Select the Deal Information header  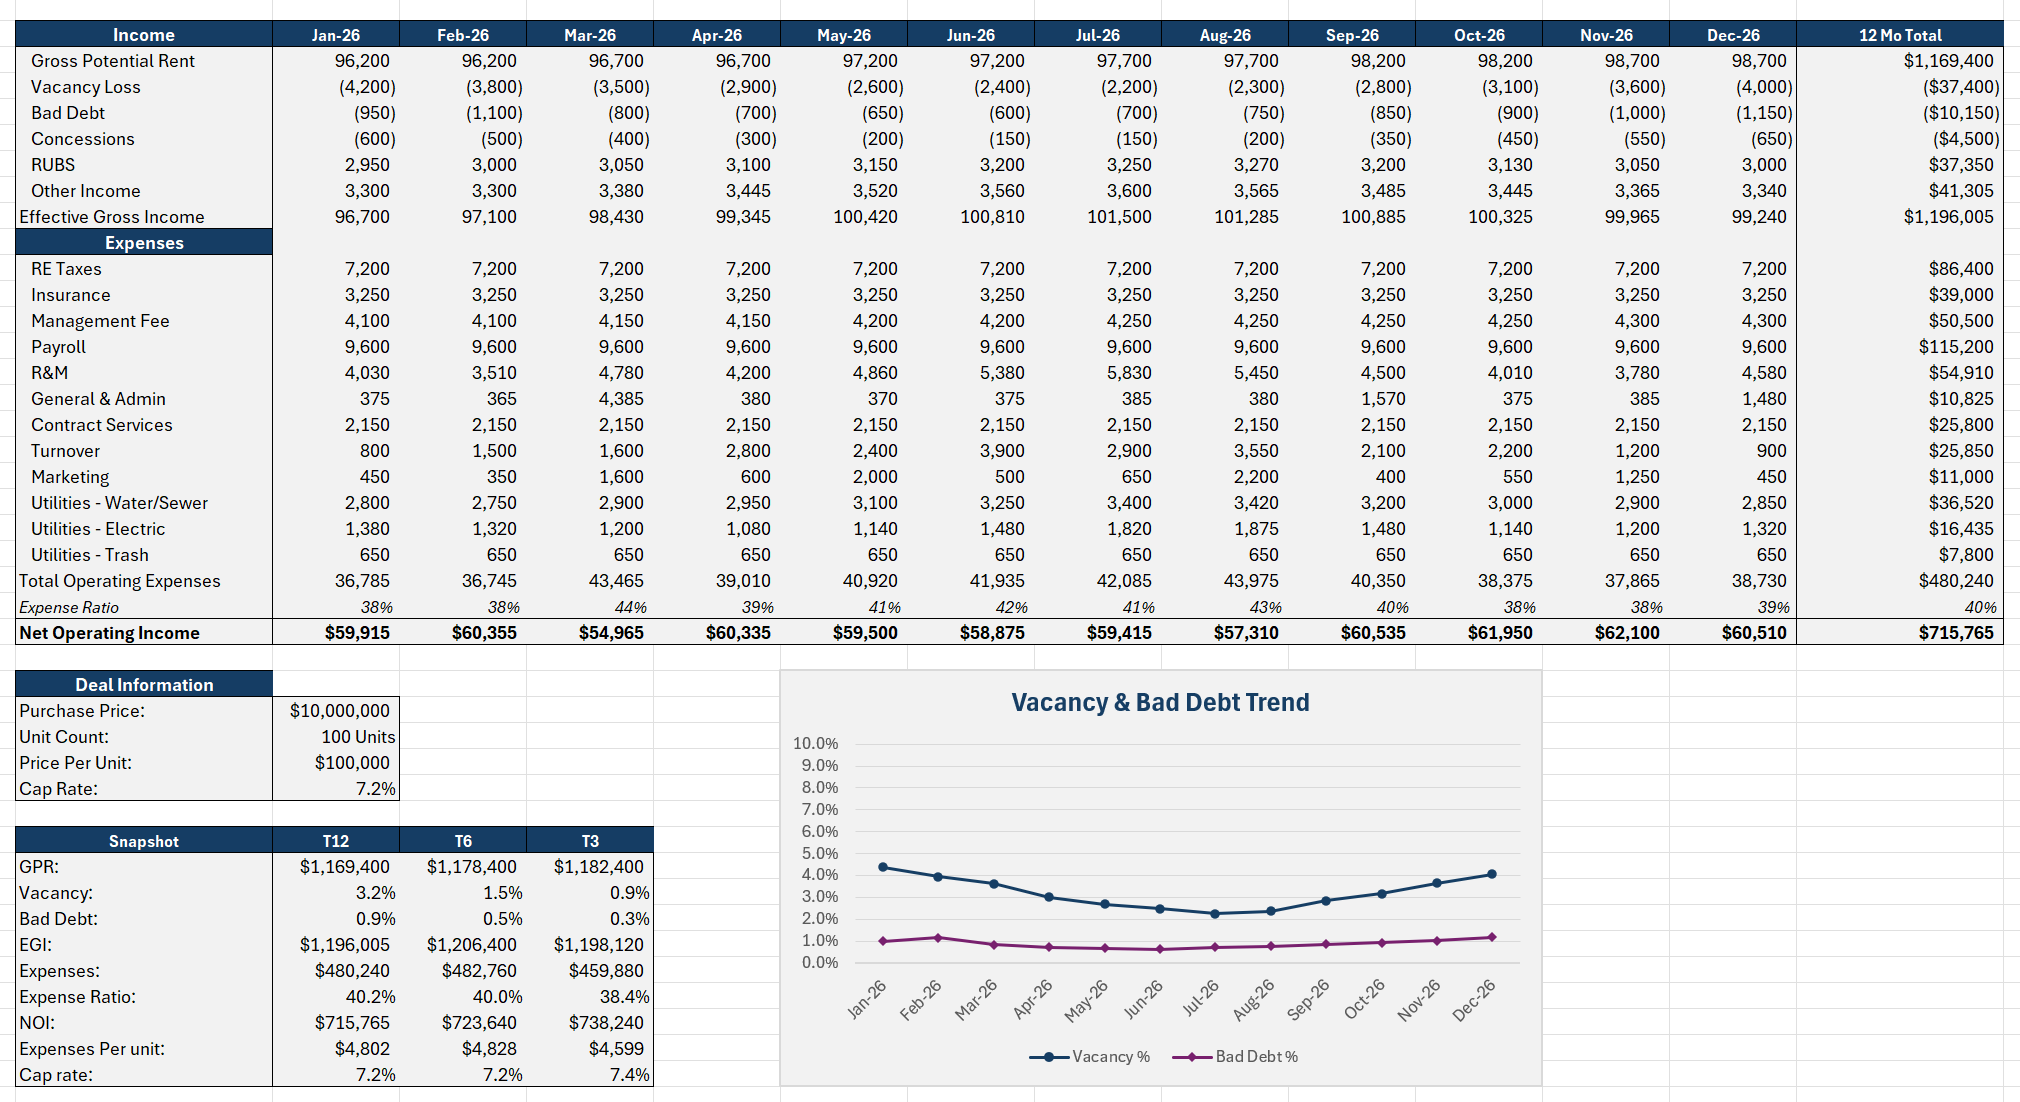coord(144,684)
